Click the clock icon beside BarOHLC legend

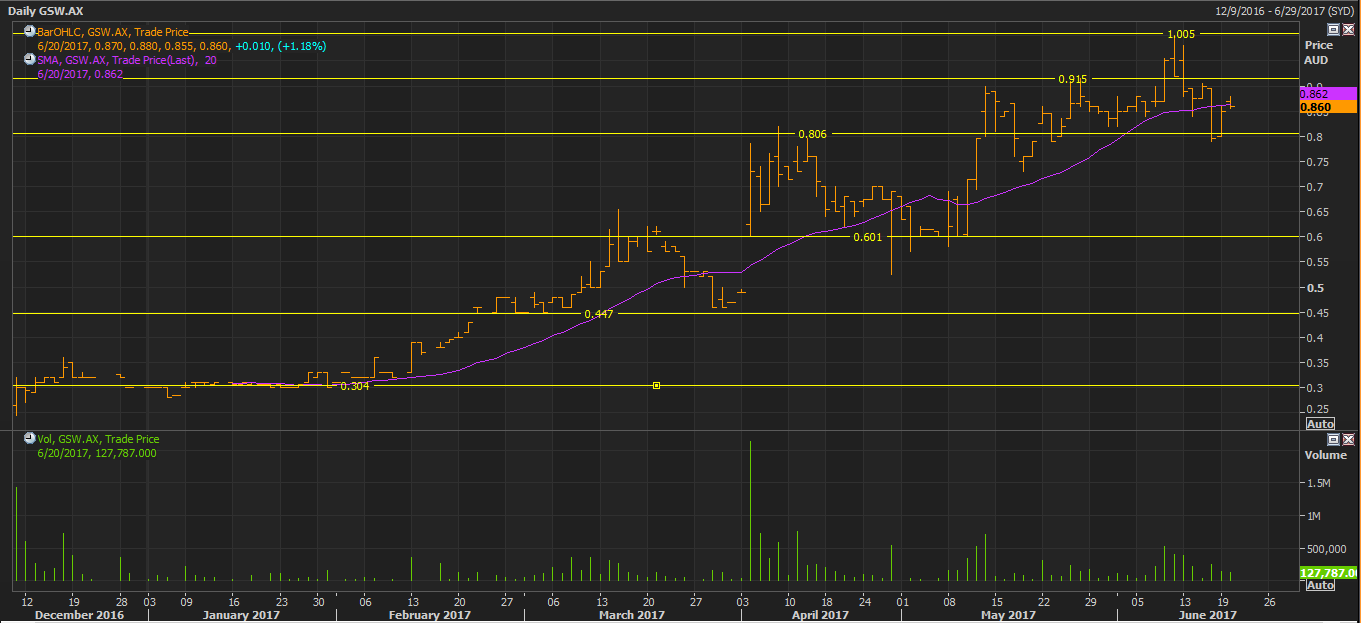(31, 32)
